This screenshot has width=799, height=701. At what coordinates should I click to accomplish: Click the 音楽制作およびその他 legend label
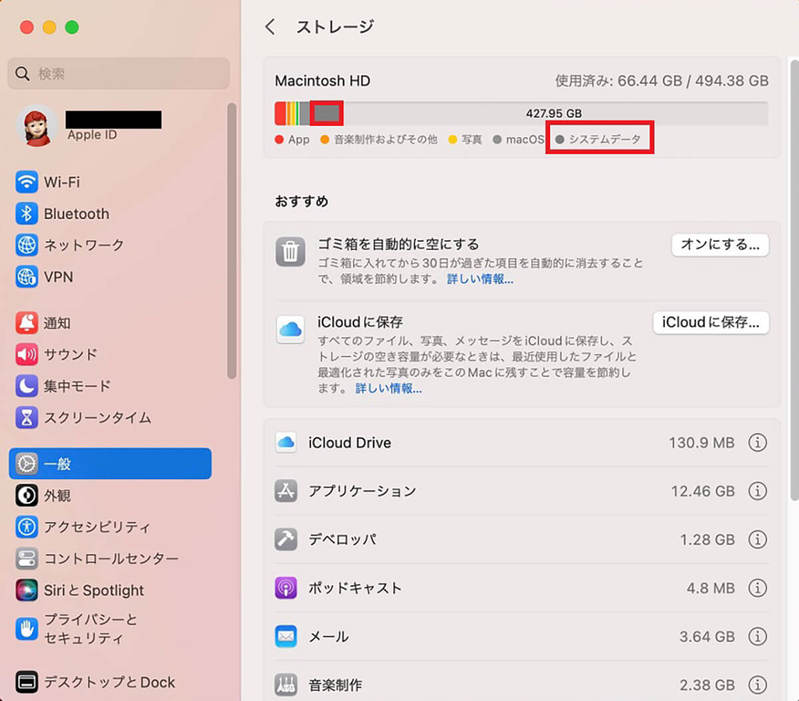coord(386,140)
